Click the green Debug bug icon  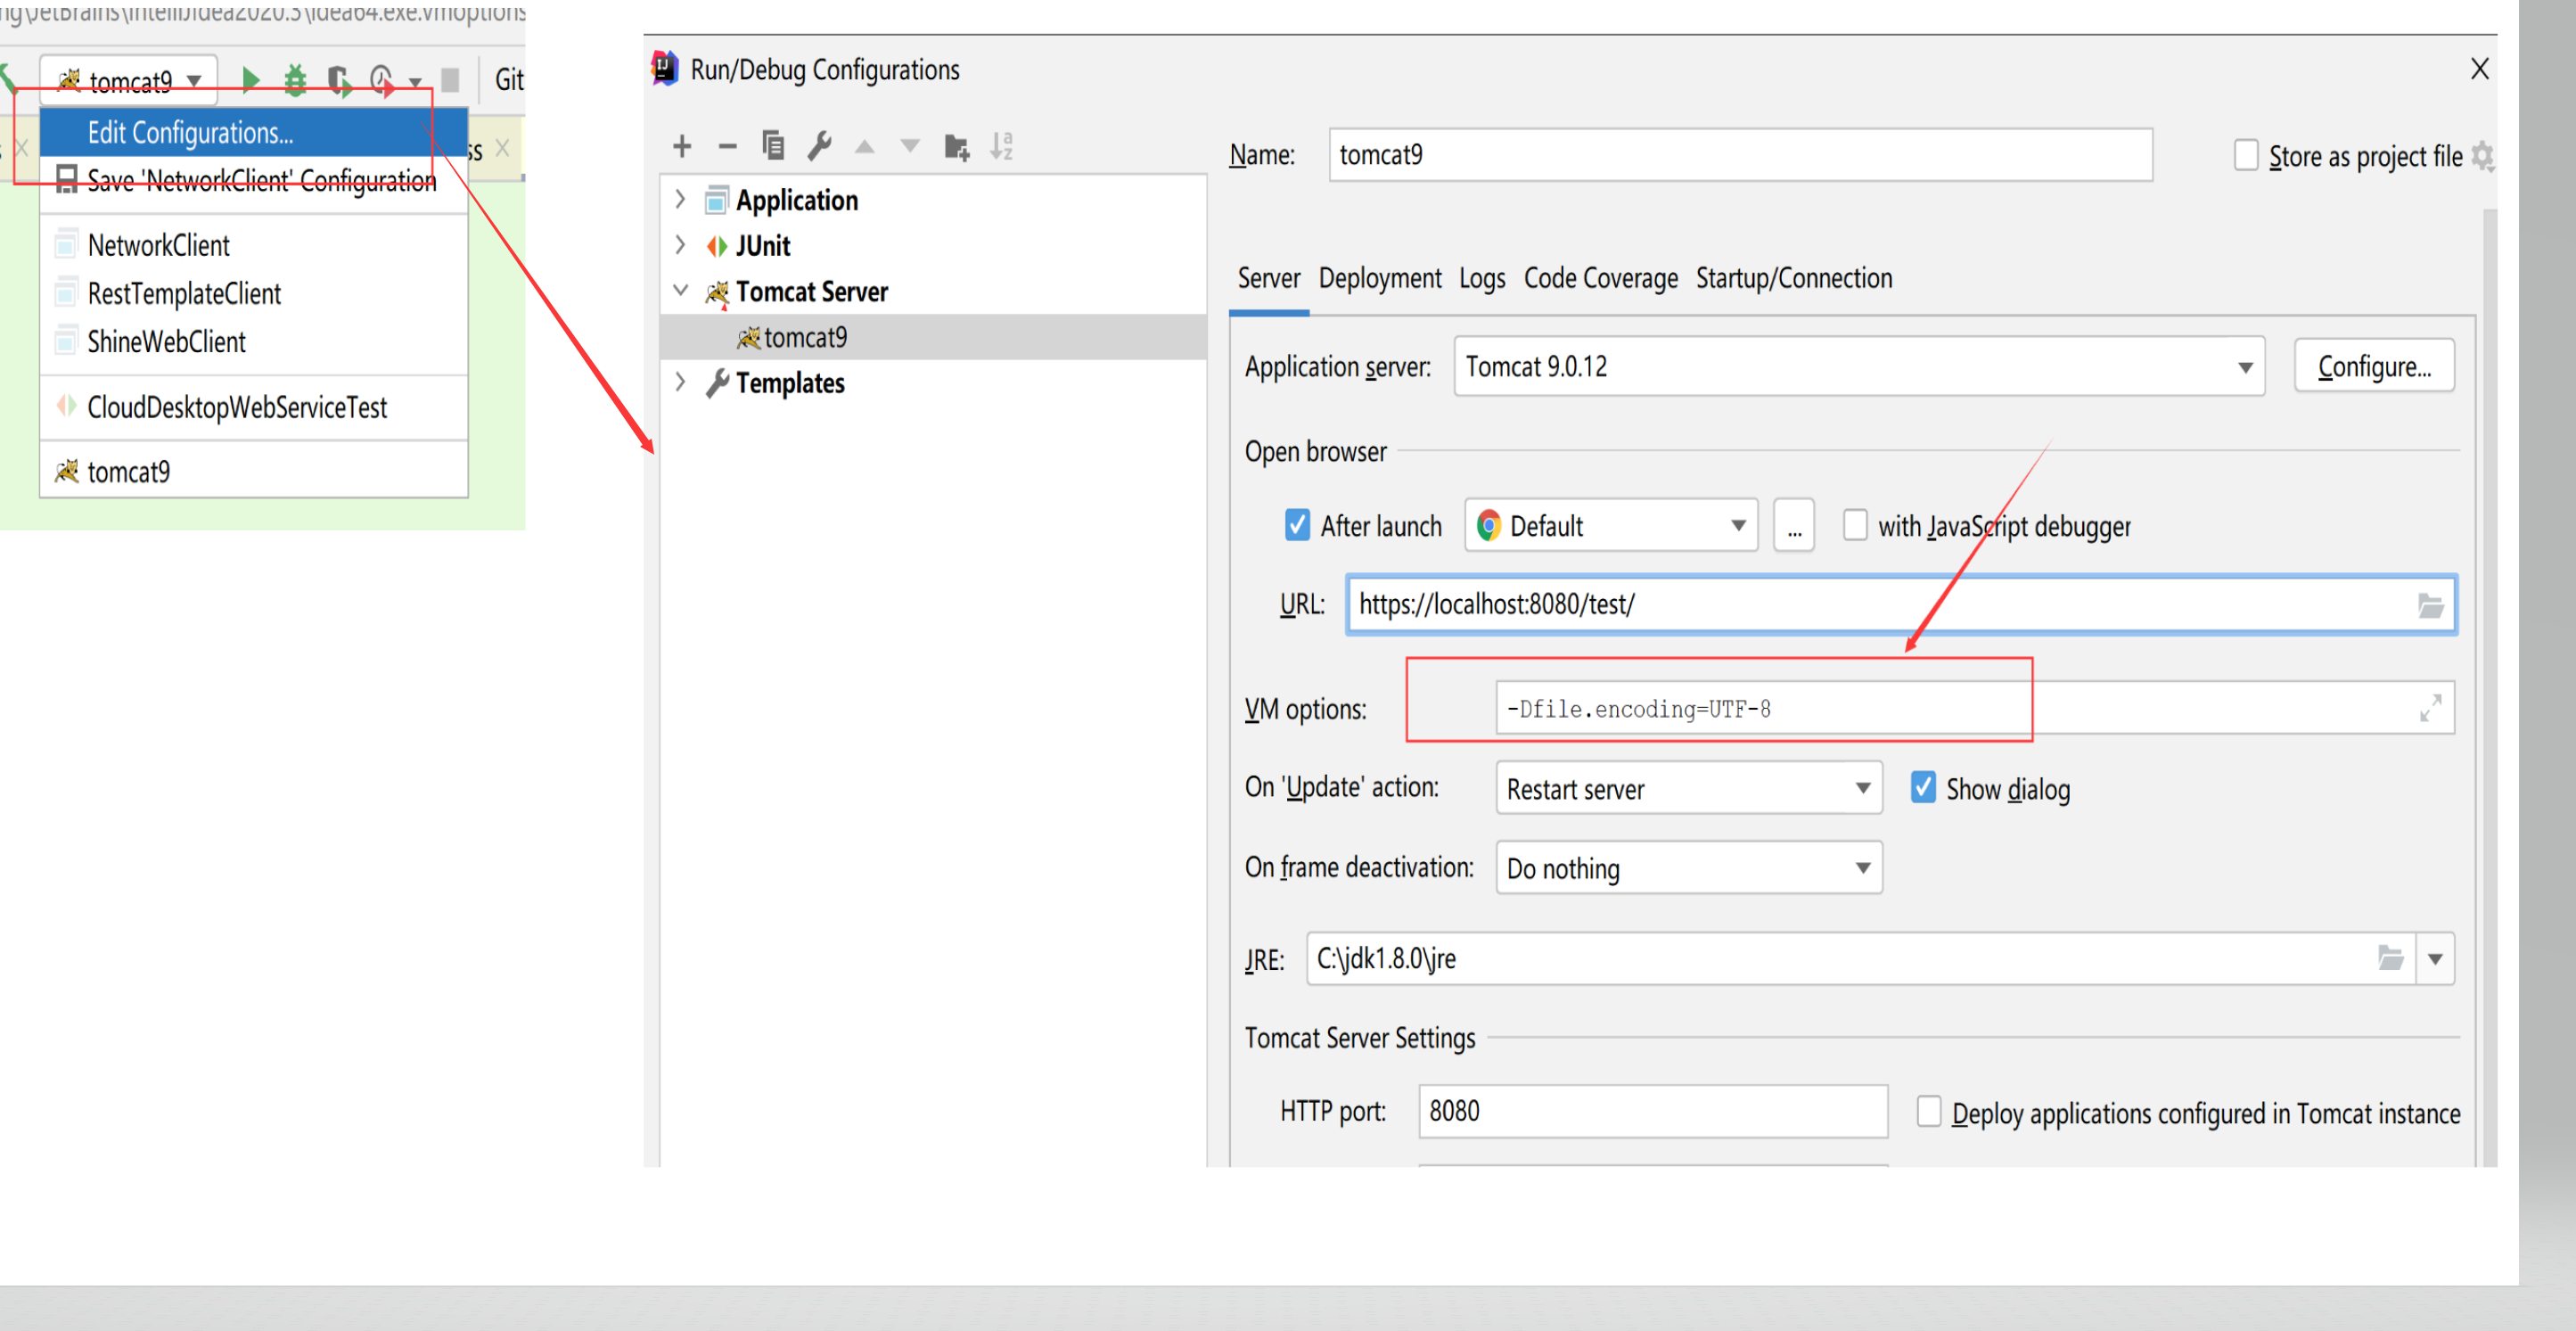pos(295,79)
